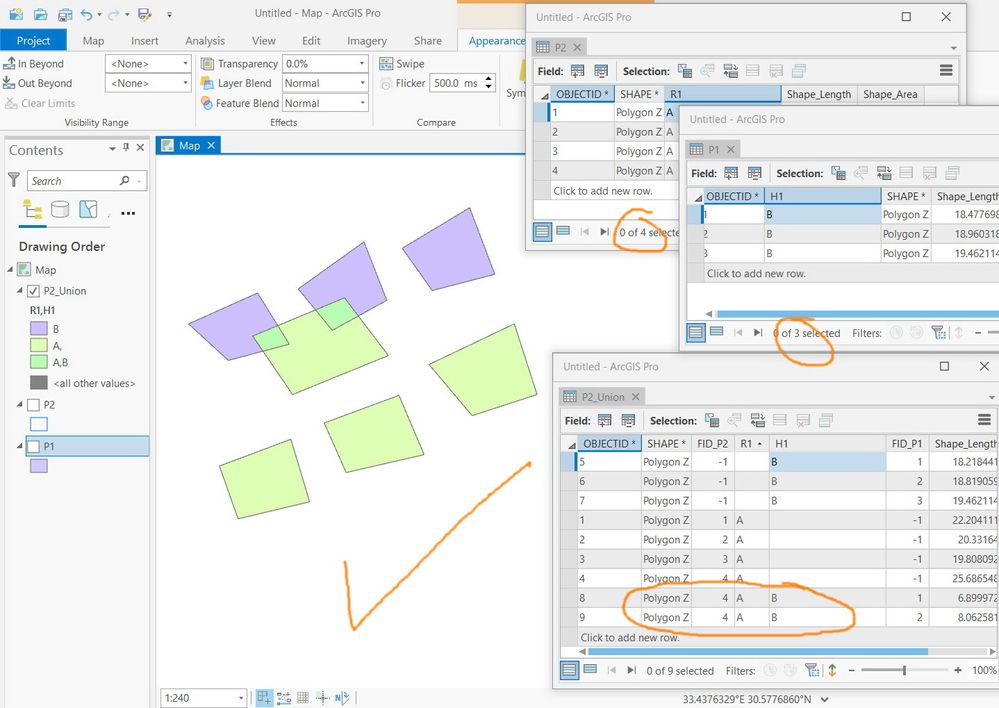Click Switch Selection icon in P2 table
999x708 pixels.
[x=730, y=71]
